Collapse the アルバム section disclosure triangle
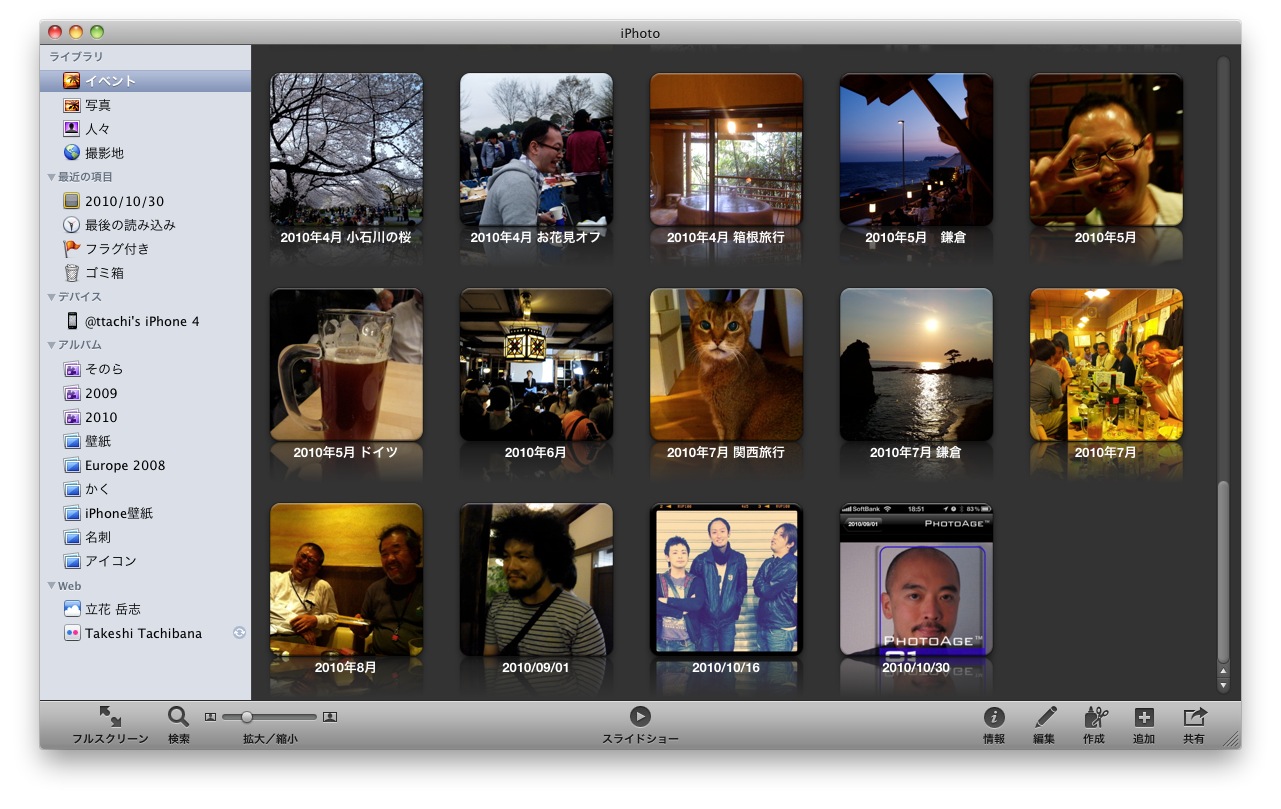The height and width of the screenshot is (809, 1281). point(52,345)
